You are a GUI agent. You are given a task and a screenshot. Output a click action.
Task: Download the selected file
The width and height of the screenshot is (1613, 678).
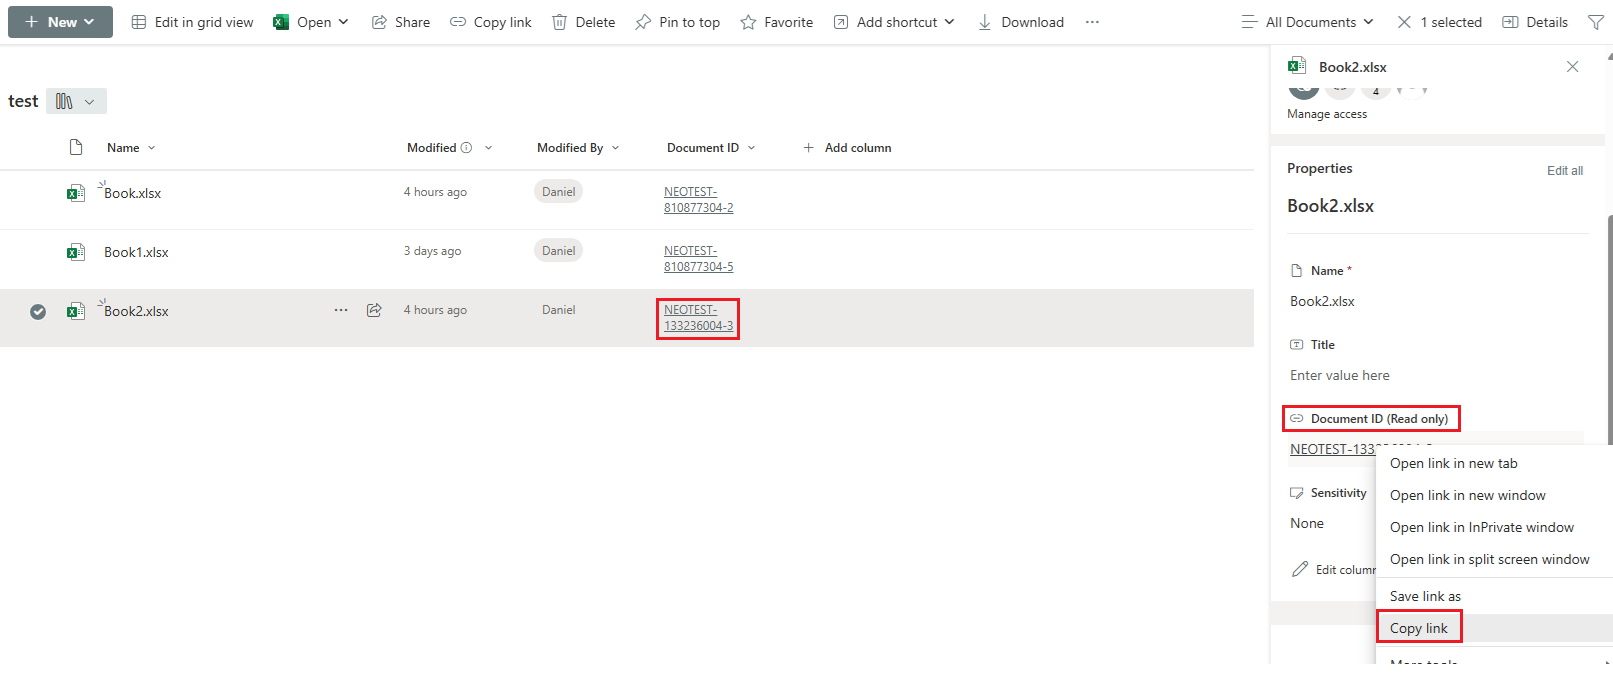click(1021, 22)
